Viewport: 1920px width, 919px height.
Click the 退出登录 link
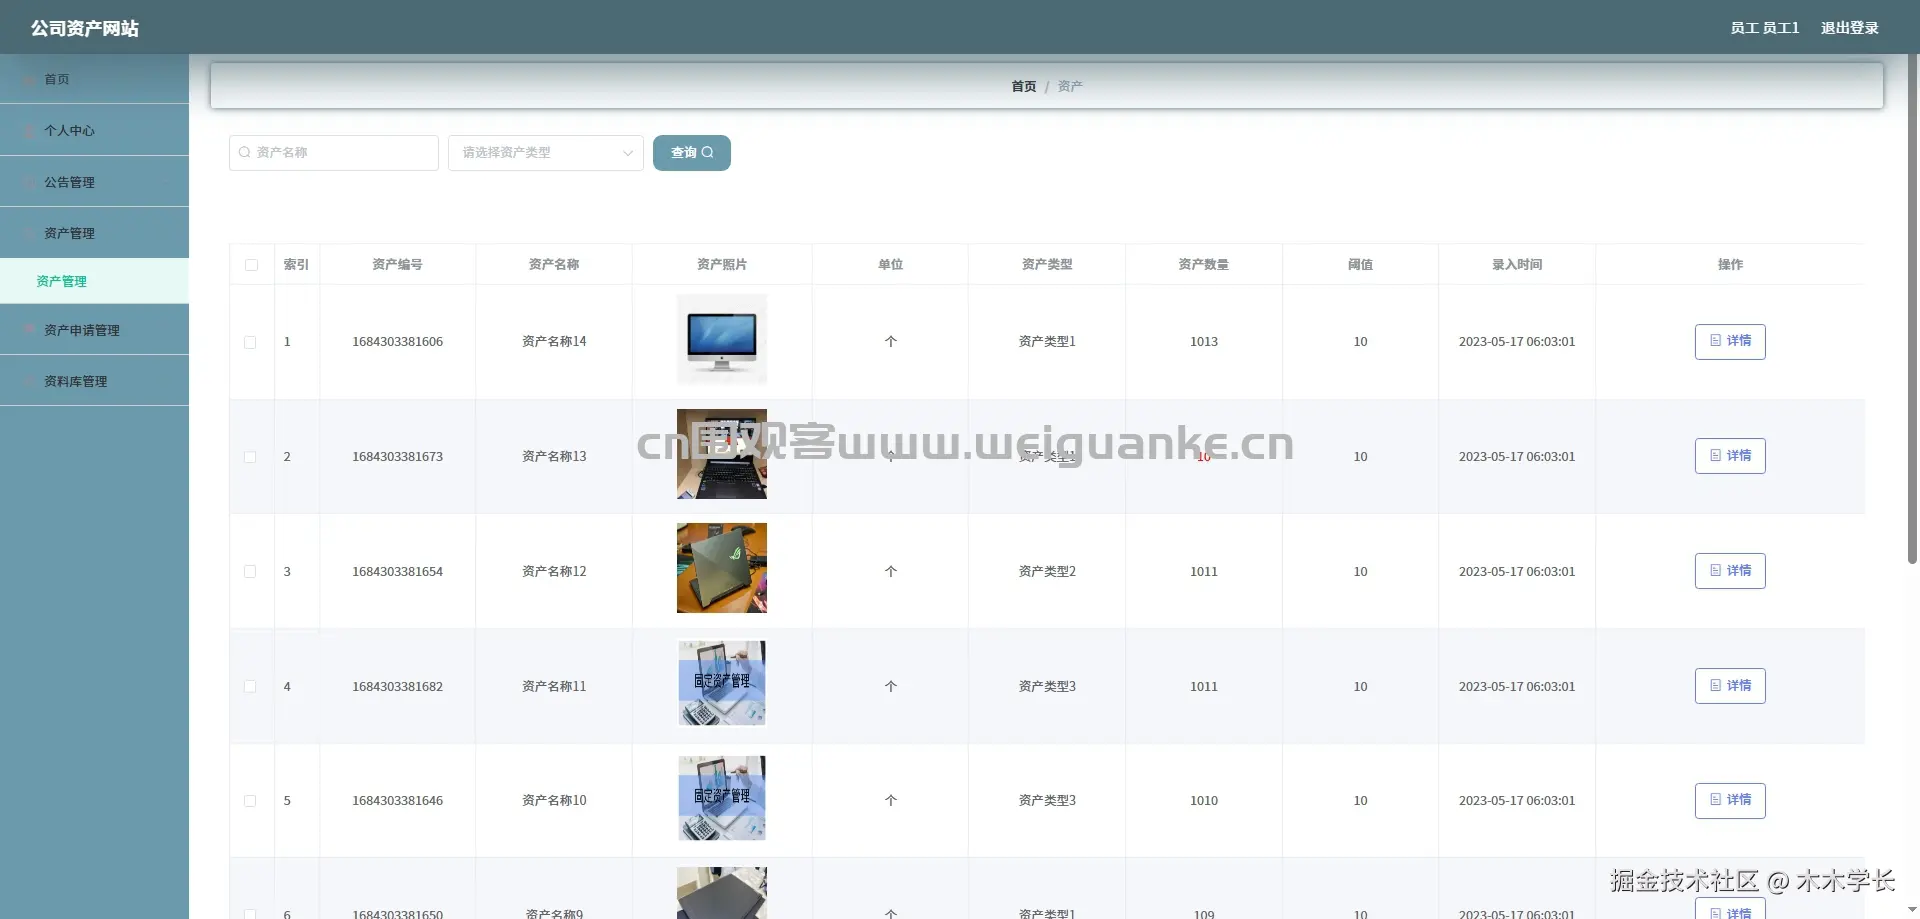coord(1849,28)
